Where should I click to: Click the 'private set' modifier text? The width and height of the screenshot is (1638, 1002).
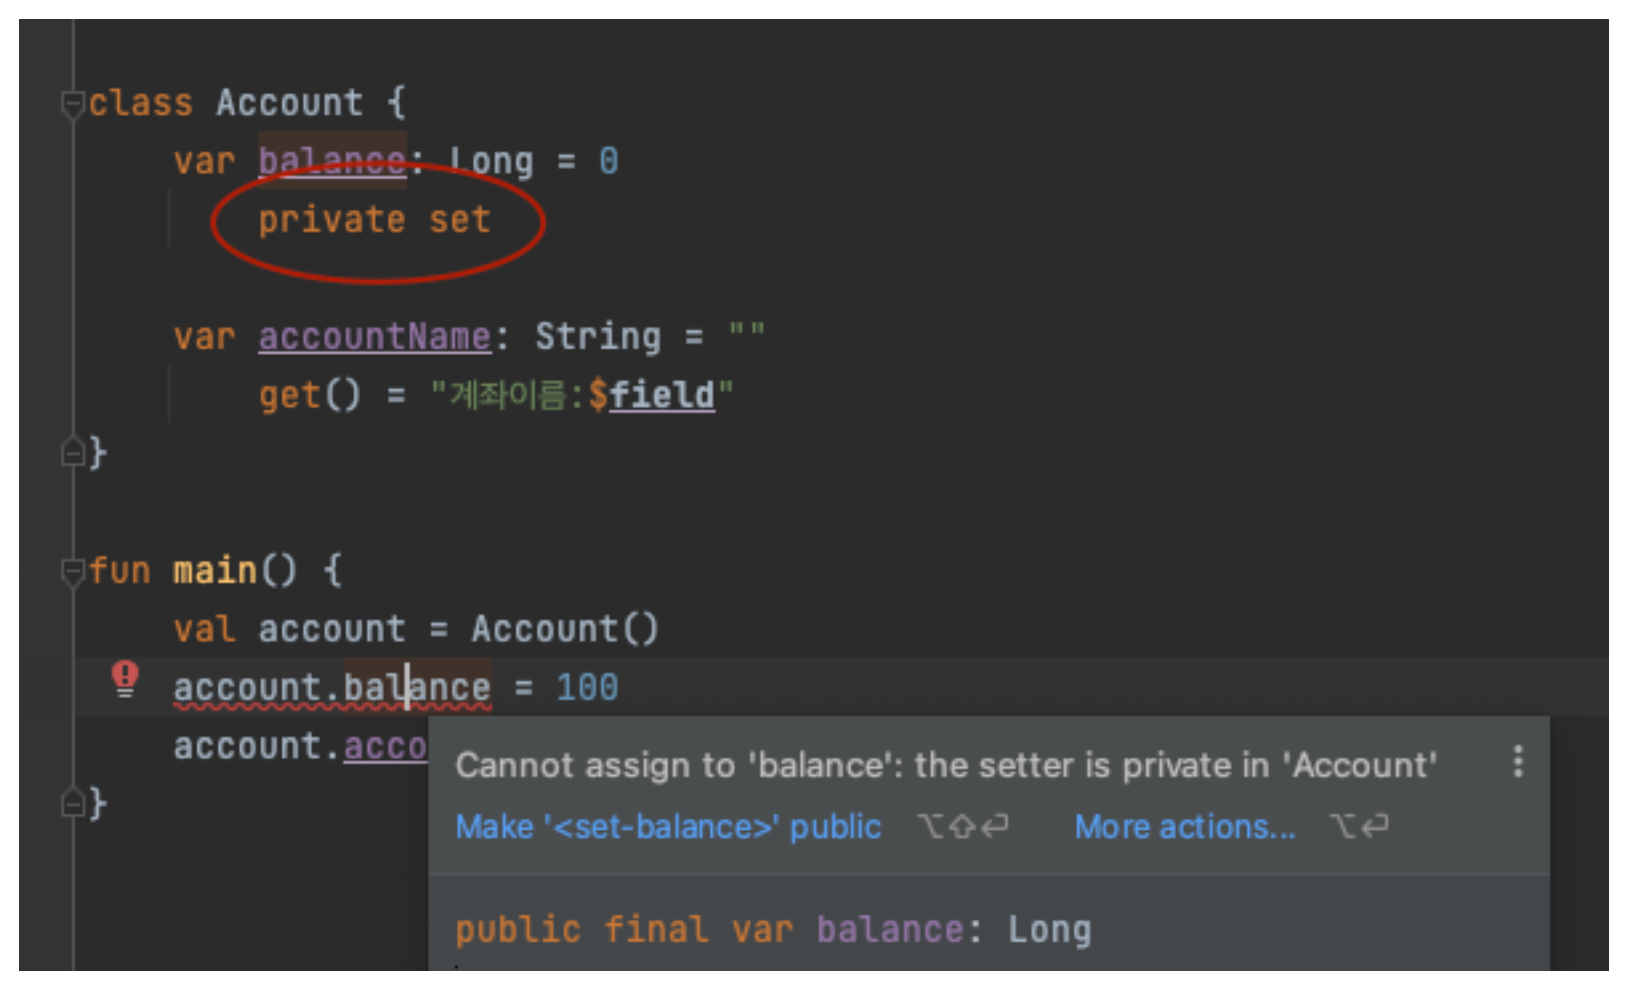coord(374,220)
